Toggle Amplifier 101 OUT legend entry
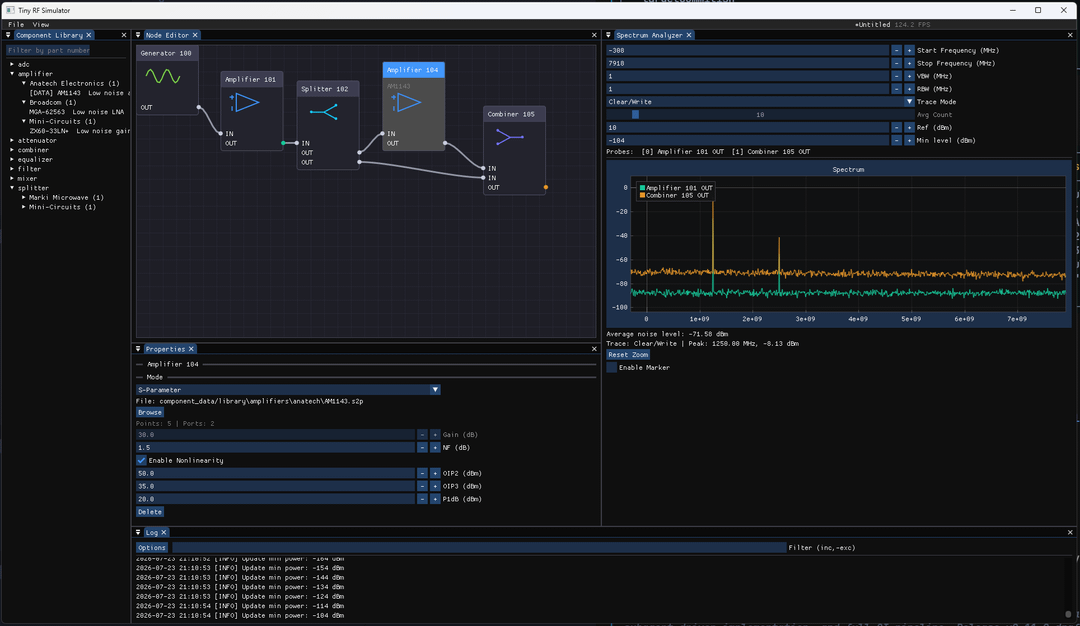Image resolution: width=1080 pixels, height=626 pixels. pos(676,187)
